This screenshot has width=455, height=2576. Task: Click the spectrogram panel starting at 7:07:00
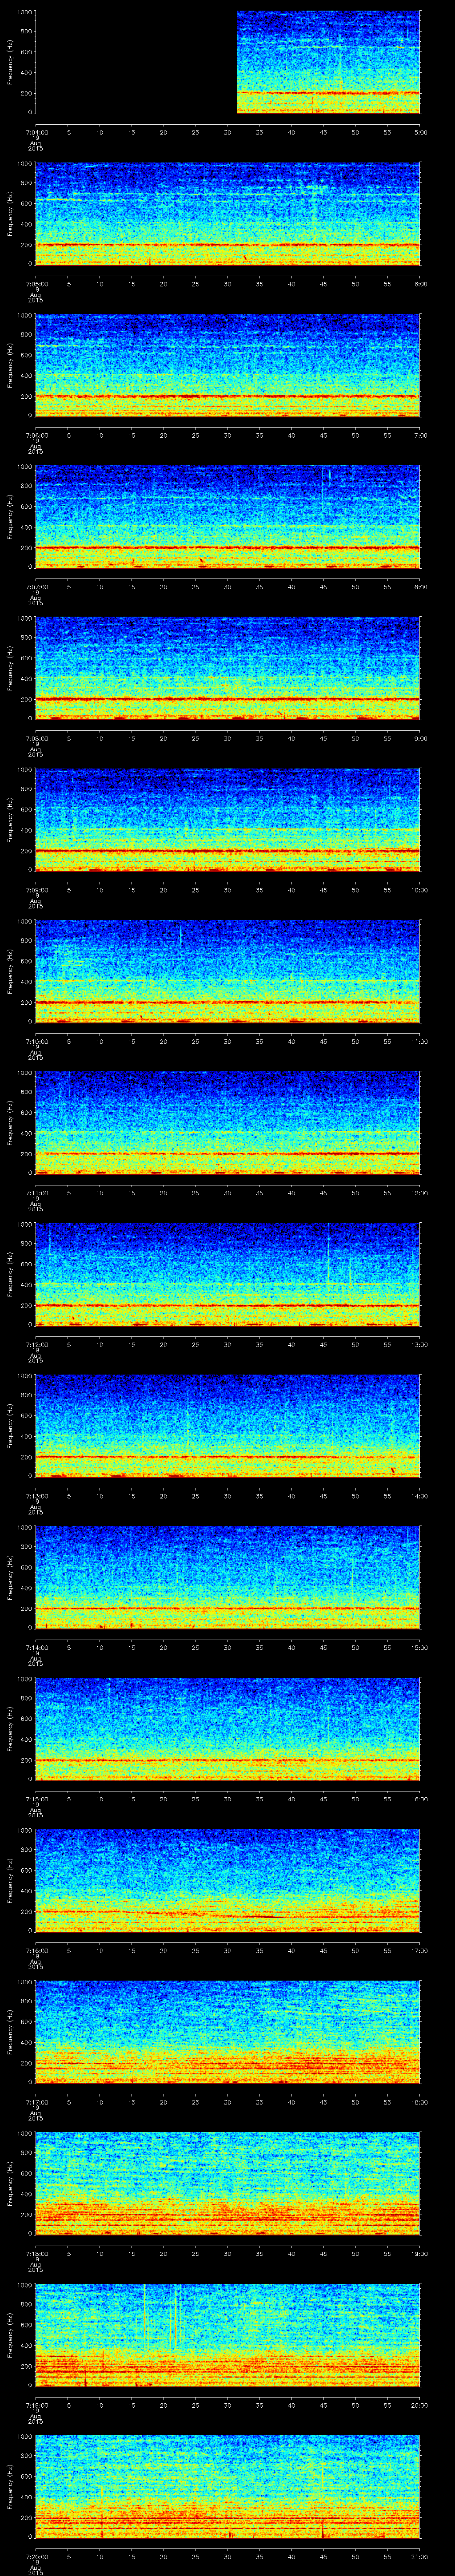[228, 517]
